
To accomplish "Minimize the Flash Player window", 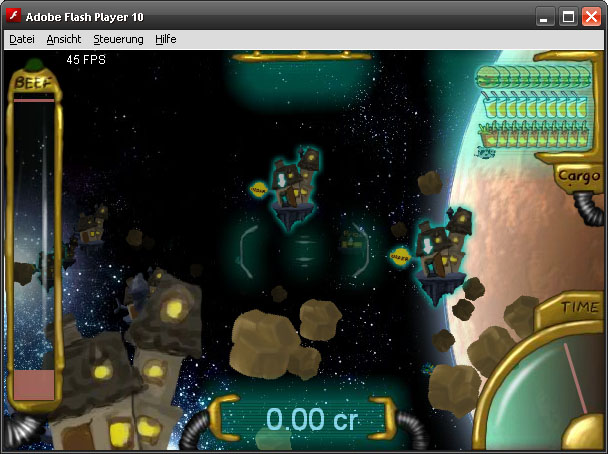I will point(544,17).
